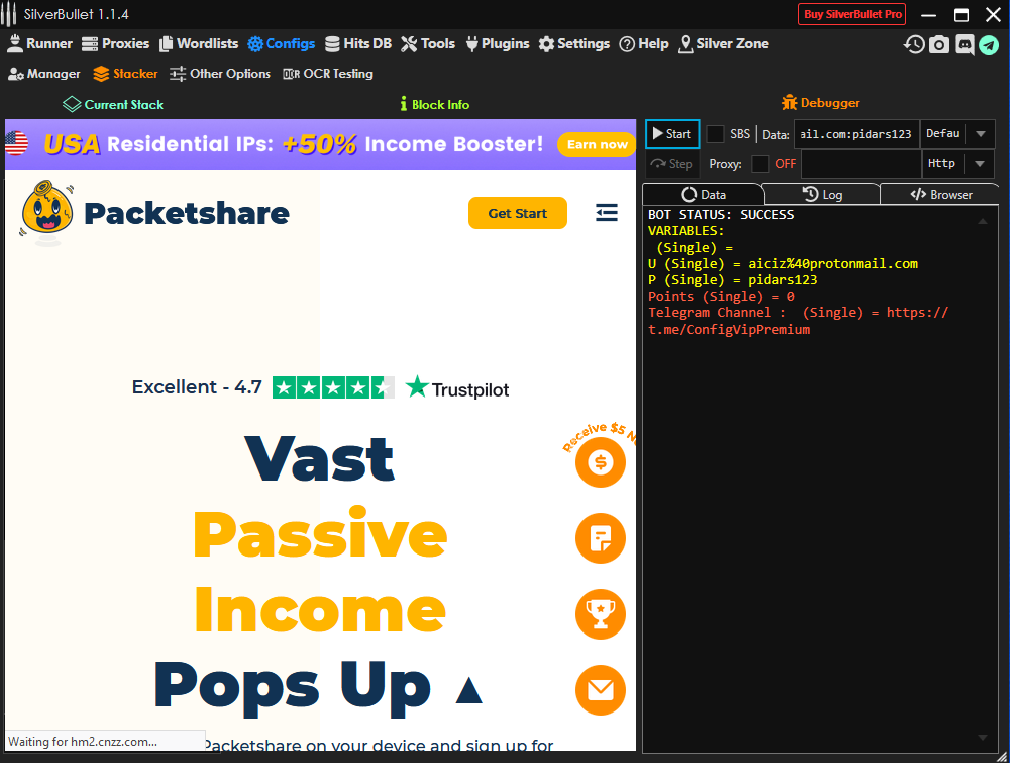Open the Tools menu
1010x763 pixels.
pos(428,44)
